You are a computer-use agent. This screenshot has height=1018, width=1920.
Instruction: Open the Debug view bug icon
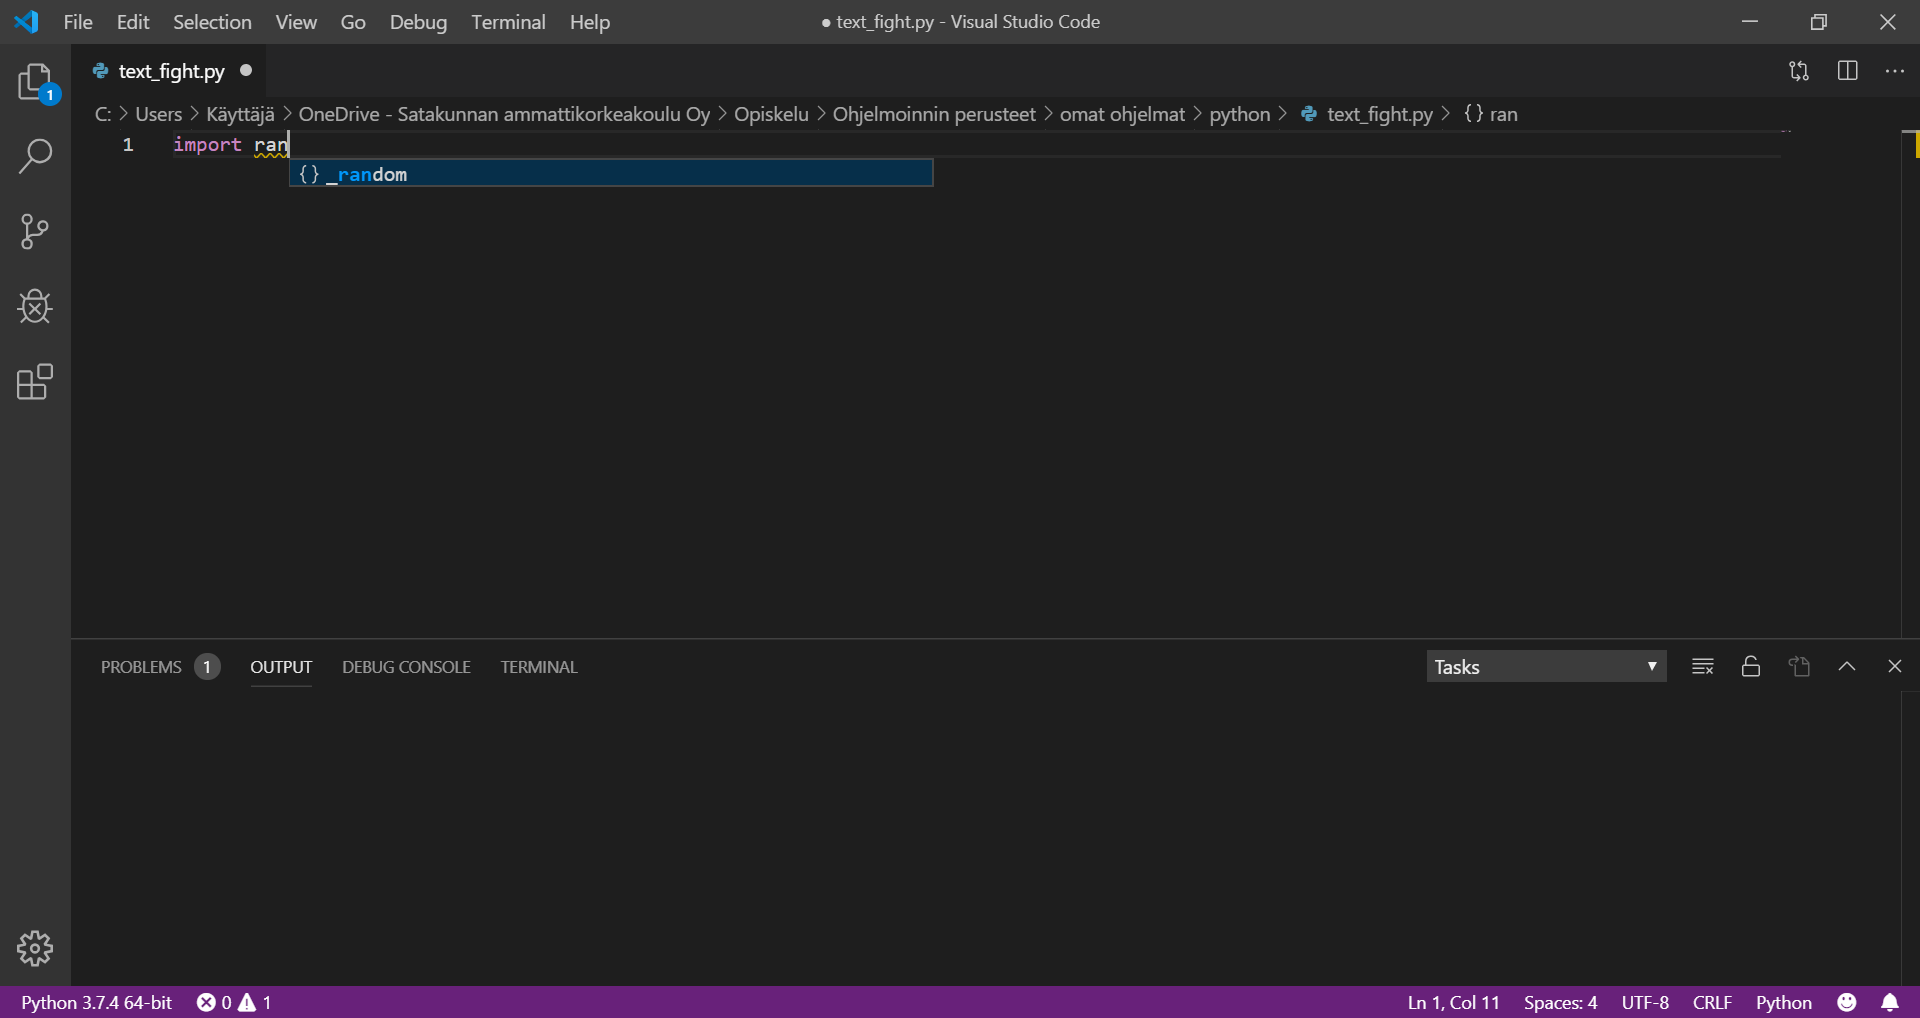pyautogui.click(x=35, y=306)
